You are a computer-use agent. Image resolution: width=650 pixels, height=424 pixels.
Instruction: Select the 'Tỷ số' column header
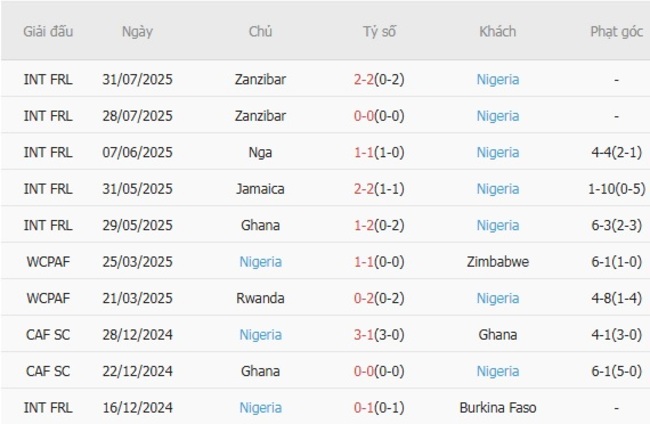click(x=379, y=31)
